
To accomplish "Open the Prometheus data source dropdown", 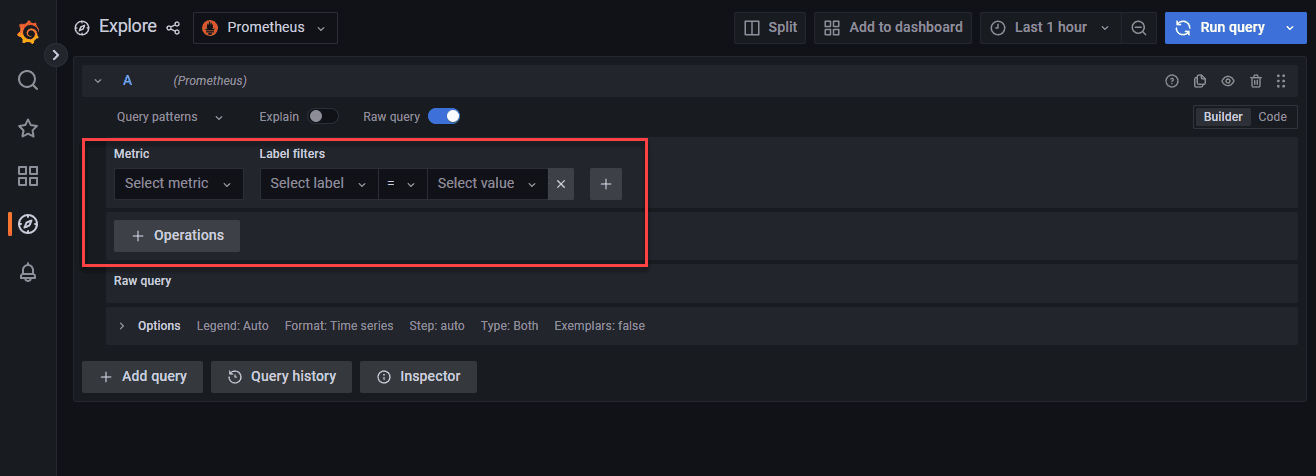I will pyautogui.click(x=265, y=28).
